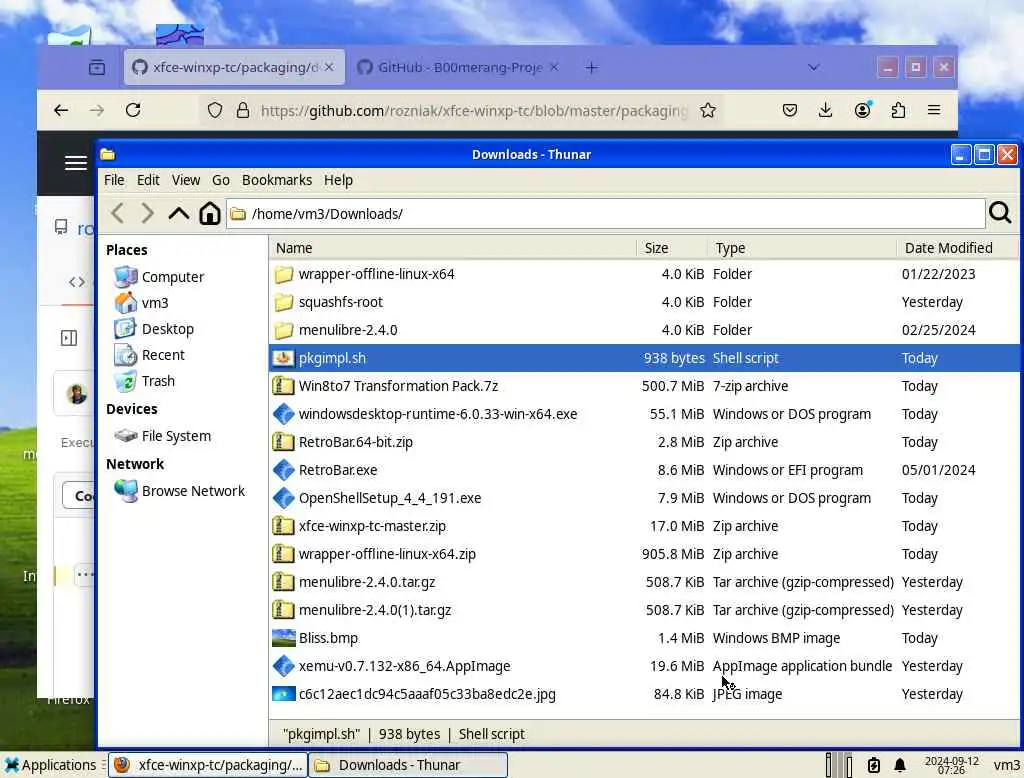Reload page in Firefox

click(133, 110)
